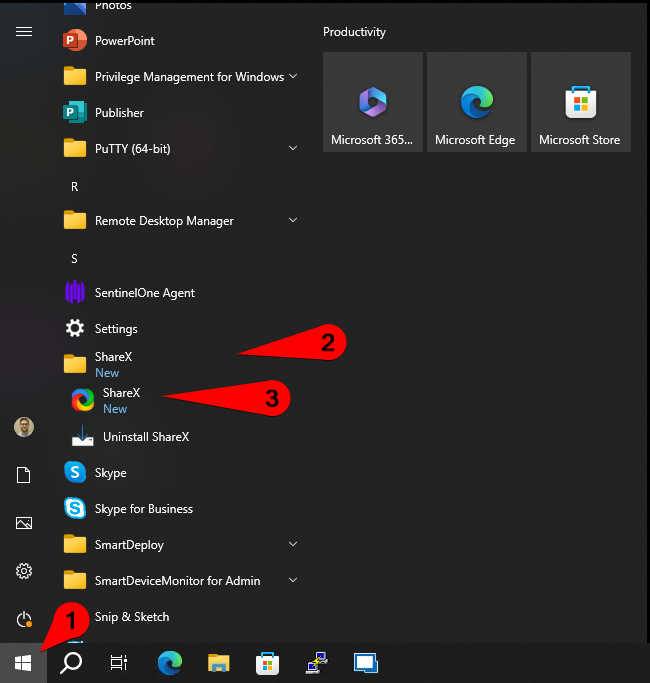Expand SmartDeviceMonitor for Admin chevron

[293, 580]
